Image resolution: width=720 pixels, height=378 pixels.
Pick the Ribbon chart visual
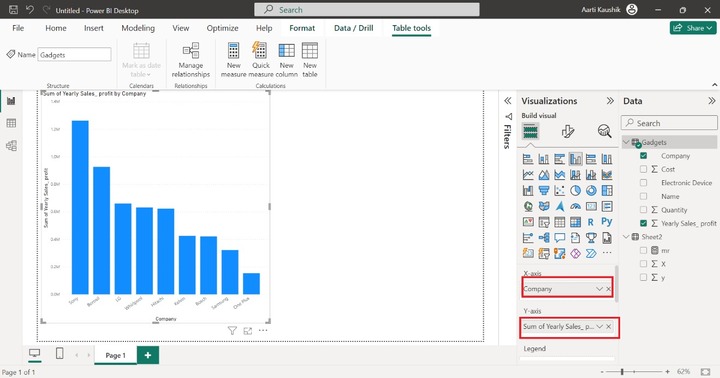pos(607,175)
